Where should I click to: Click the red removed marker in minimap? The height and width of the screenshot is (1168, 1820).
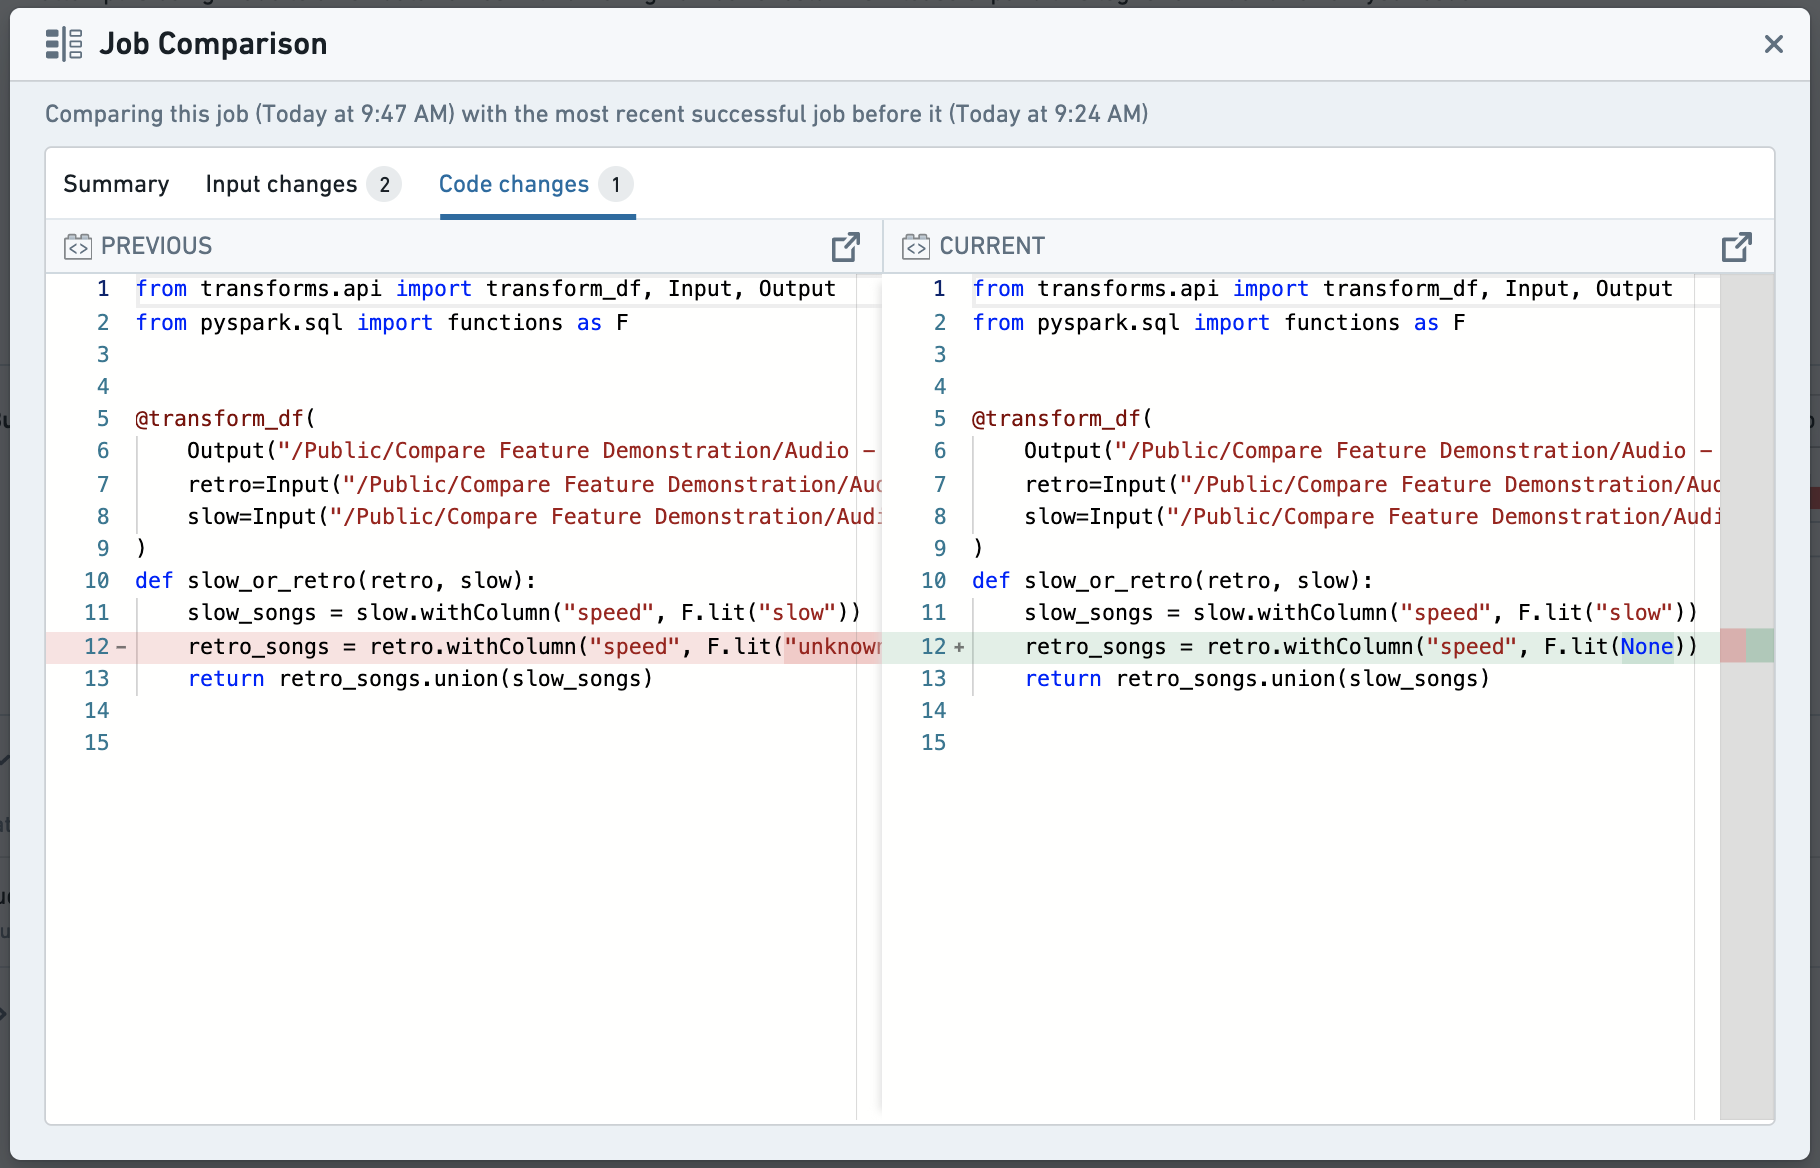click(x=1733, y=646)
